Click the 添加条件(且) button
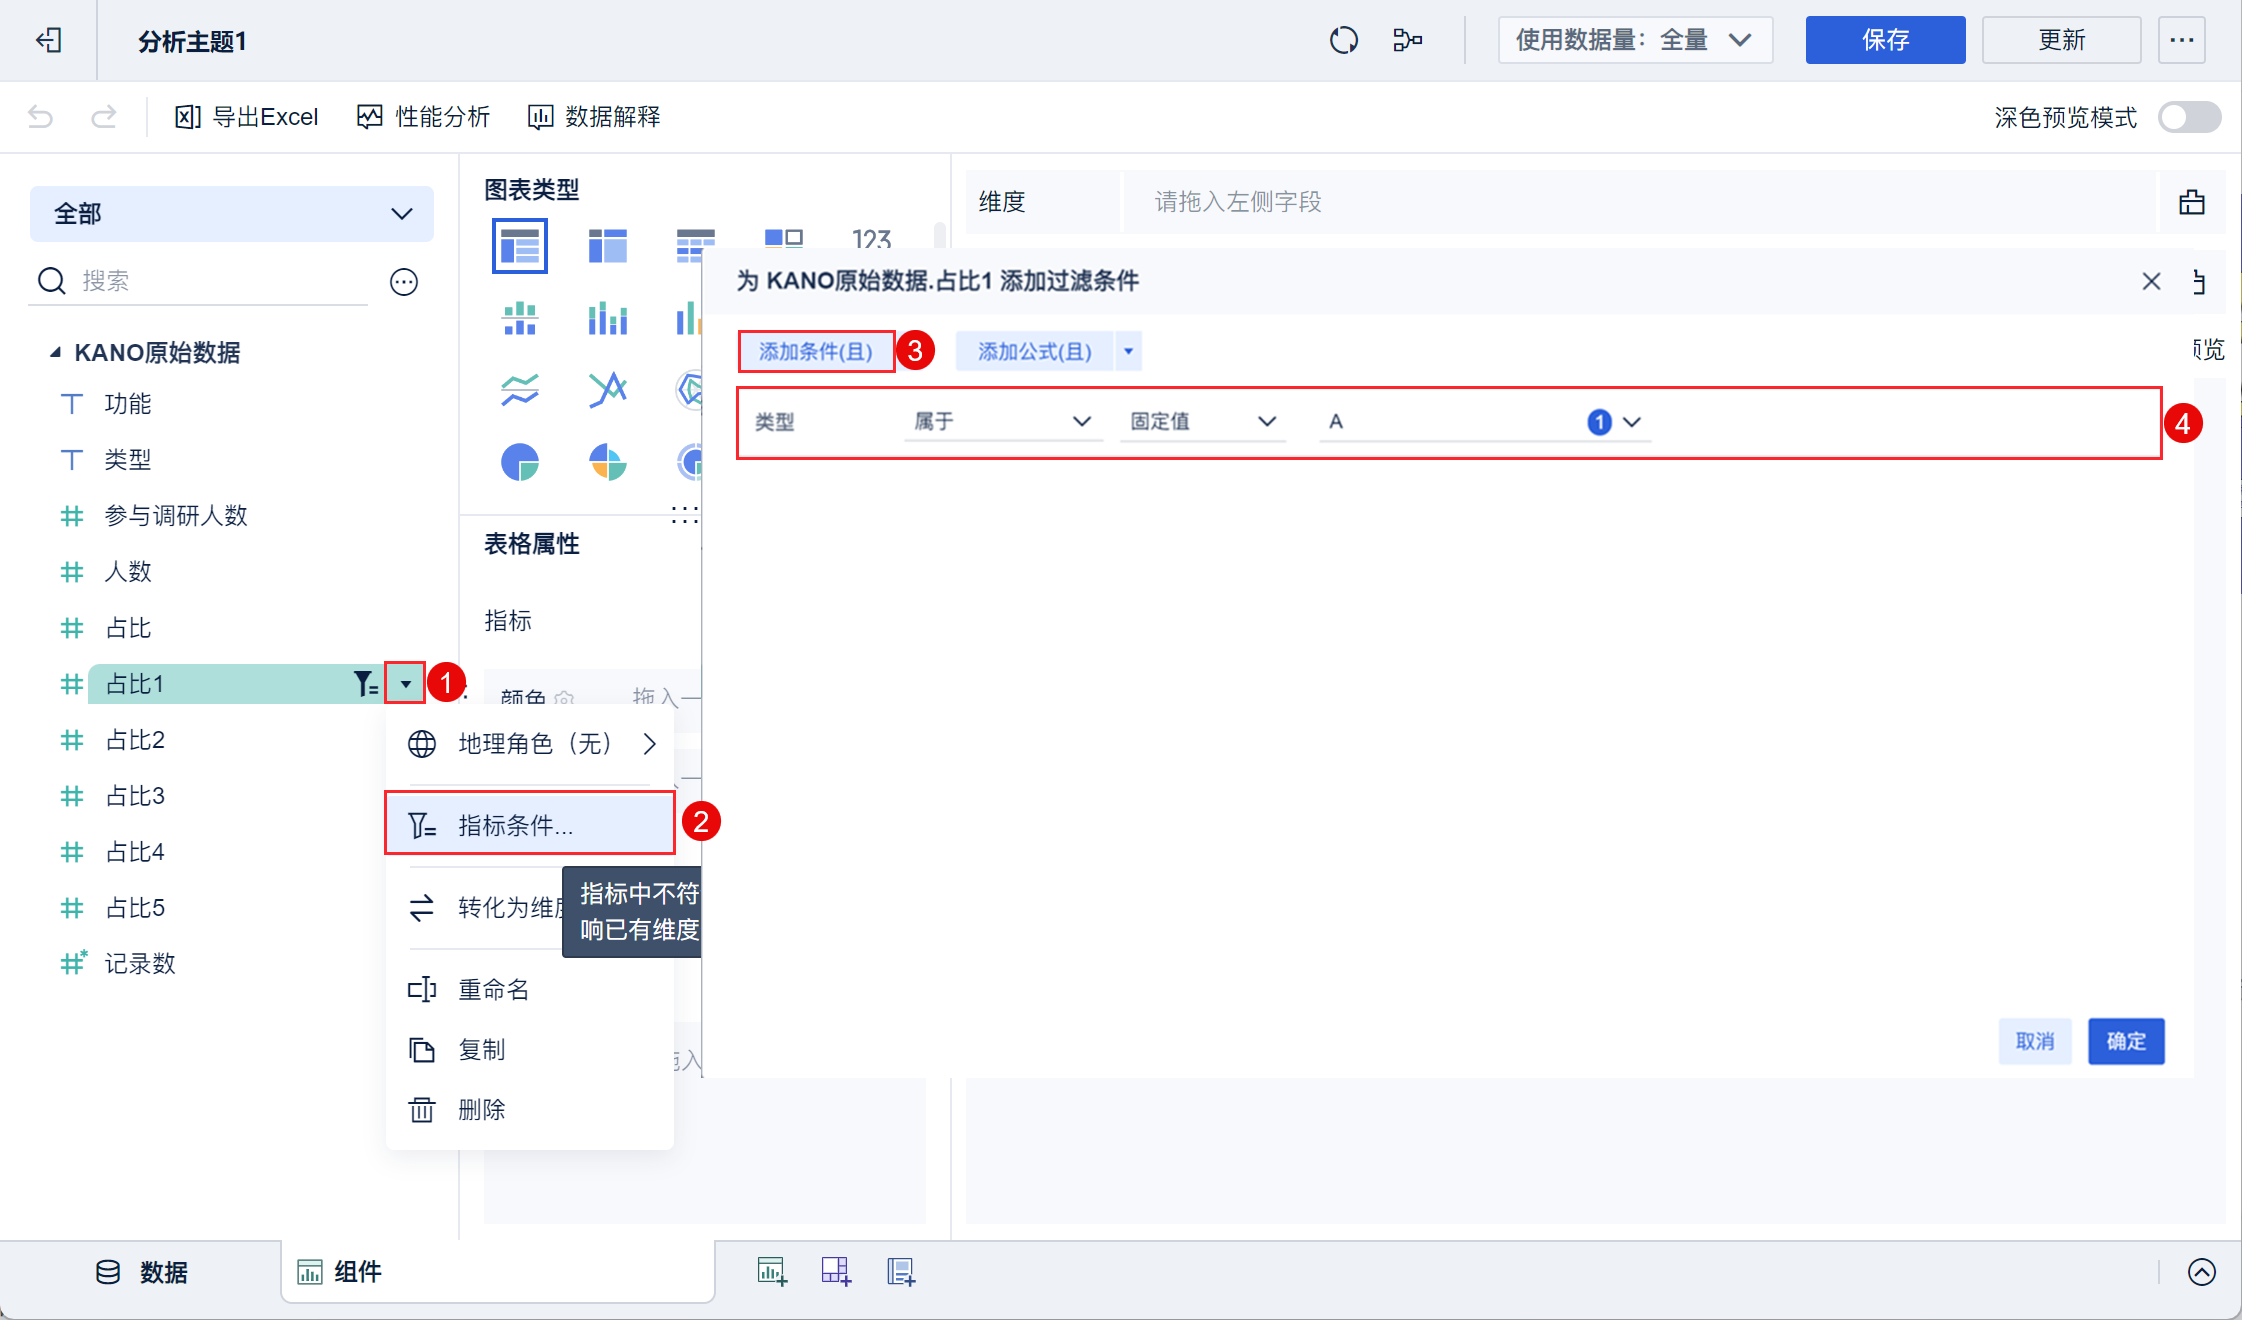The image size is (2242, 1320). (x=815, y=351)
